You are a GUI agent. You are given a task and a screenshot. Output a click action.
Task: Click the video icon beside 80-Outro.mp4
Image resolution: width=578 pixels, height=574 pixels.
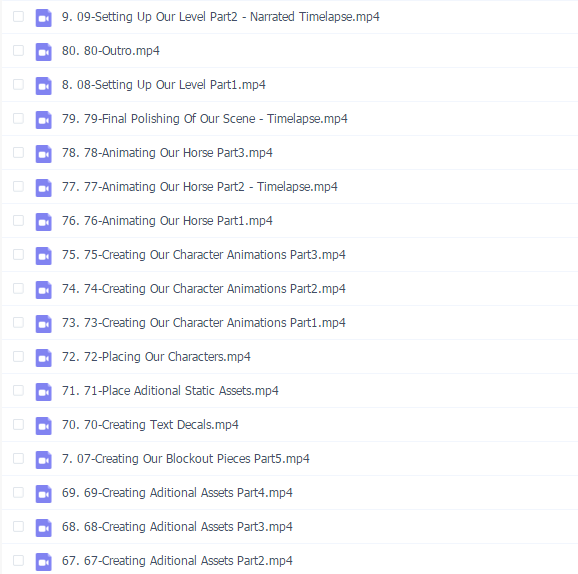click(x=43, y=52)
